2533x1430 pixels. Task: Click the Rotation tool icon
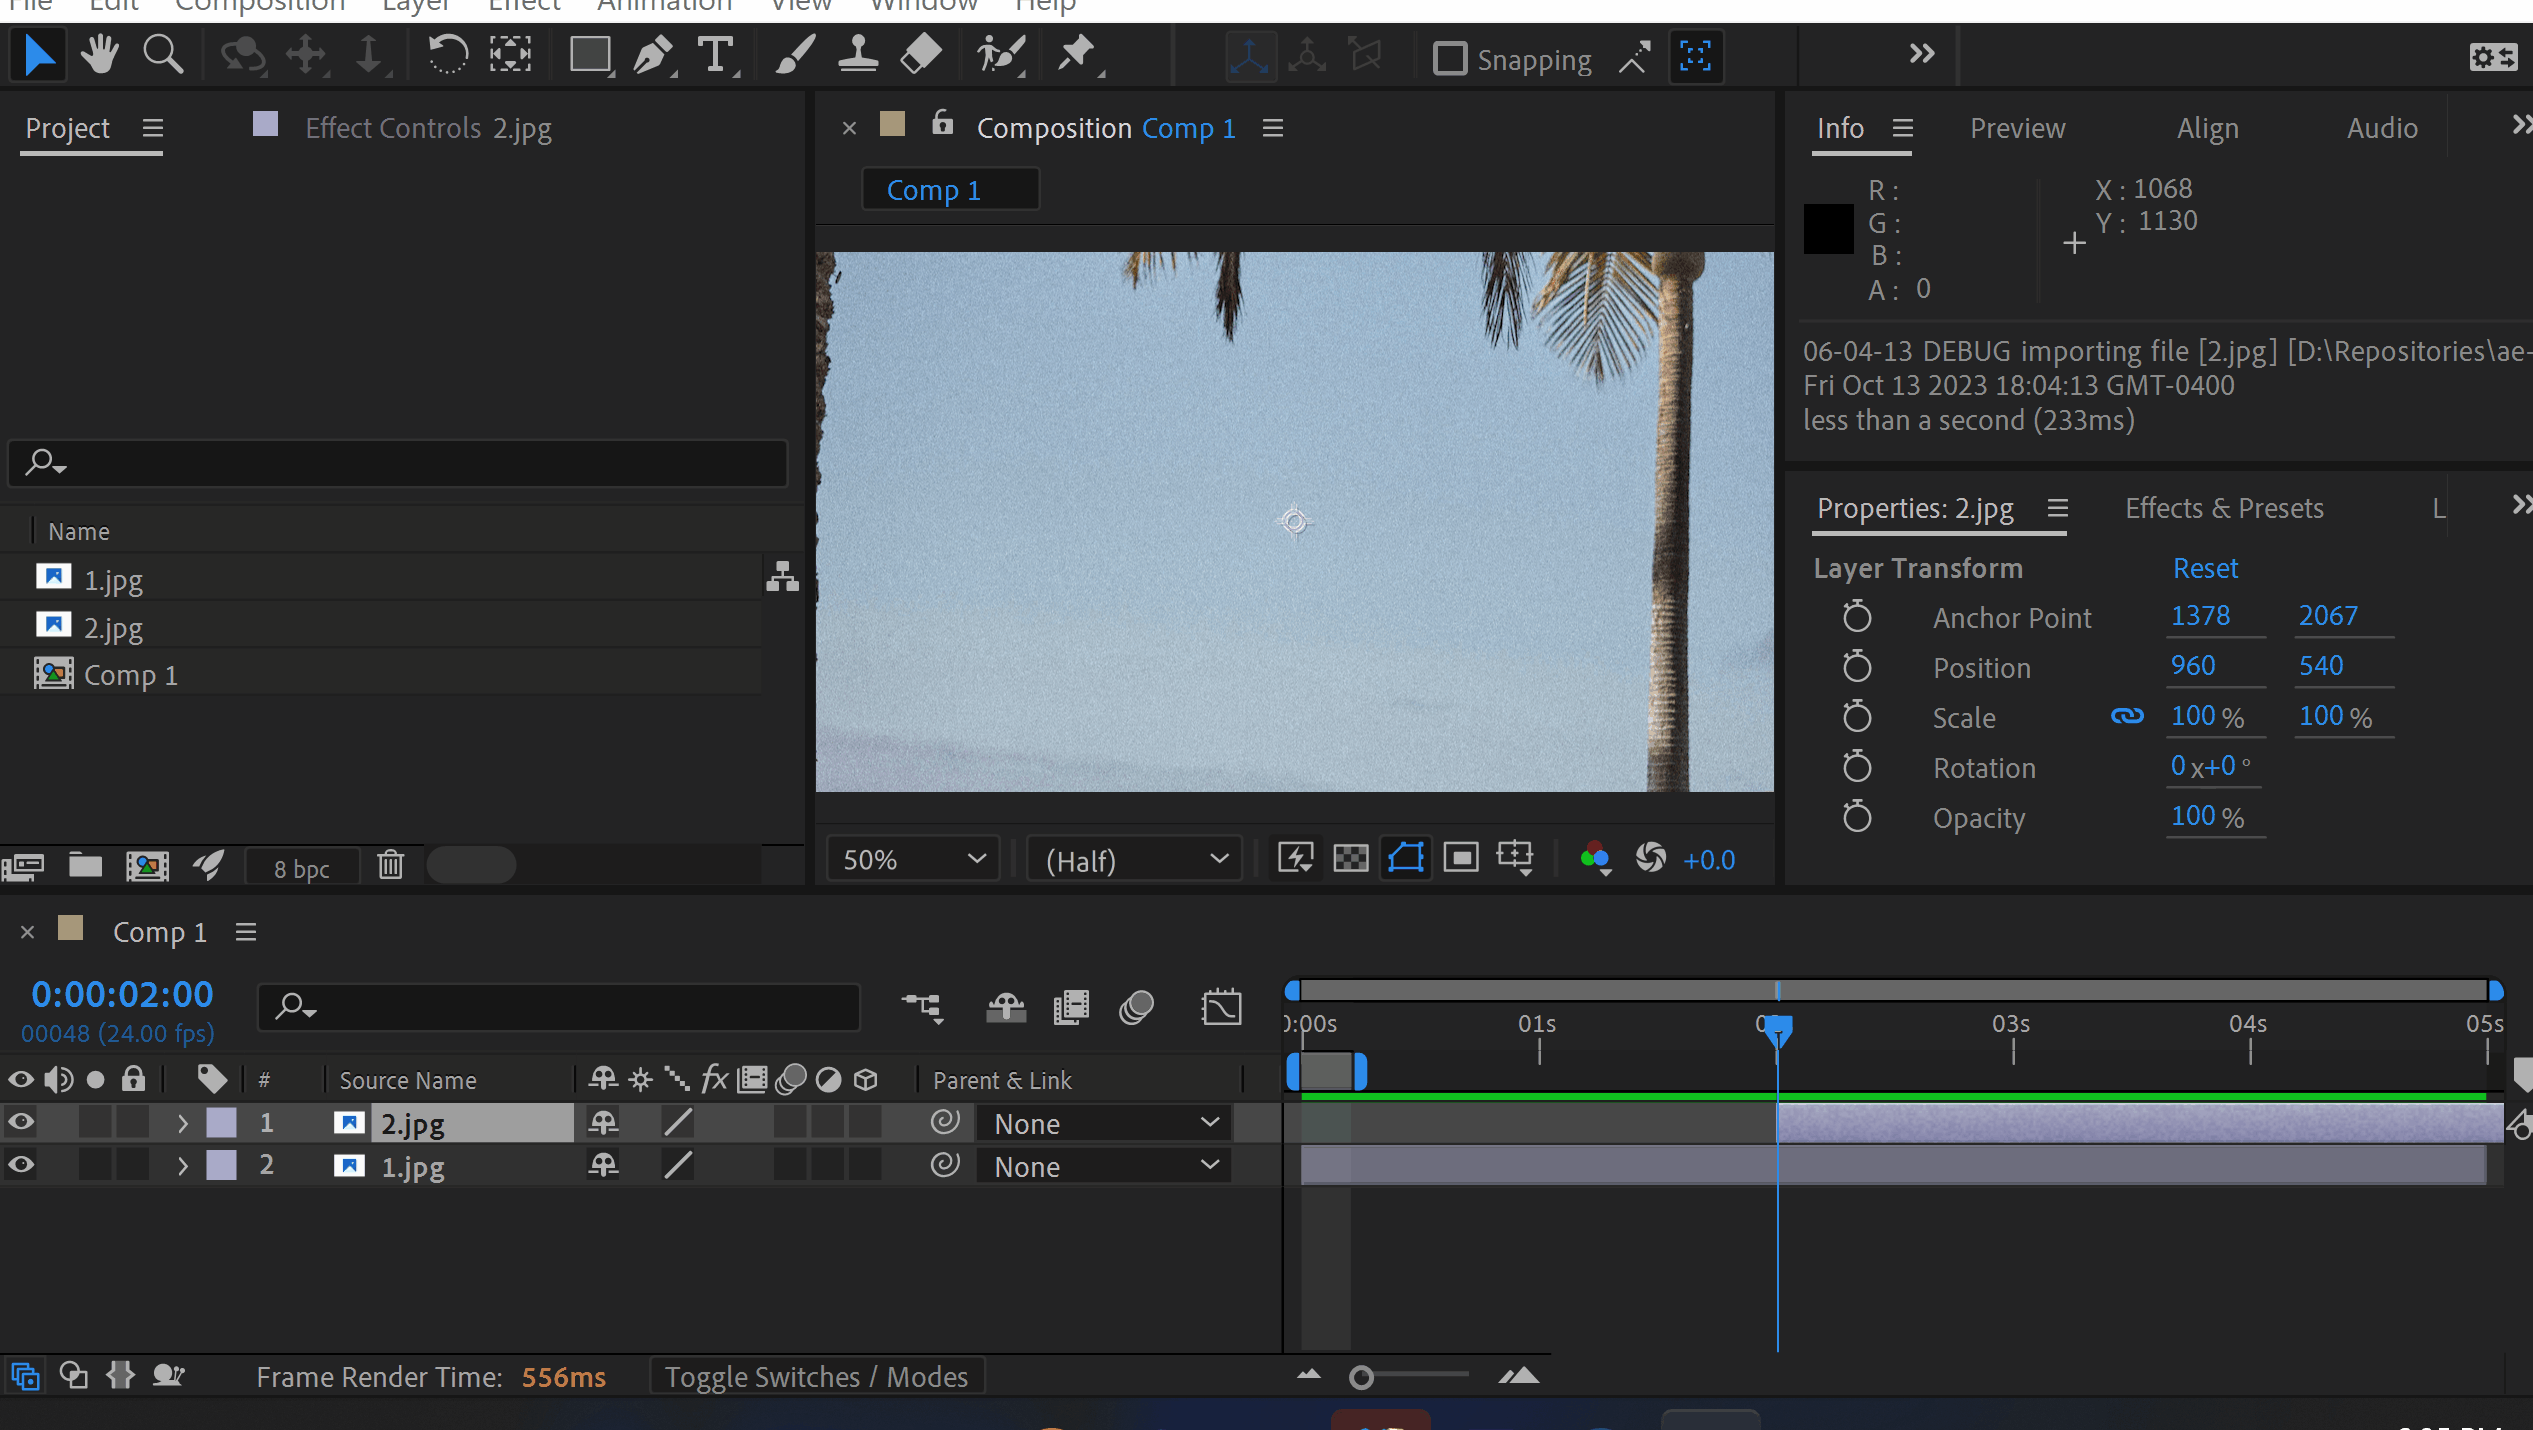pos(448,55)
